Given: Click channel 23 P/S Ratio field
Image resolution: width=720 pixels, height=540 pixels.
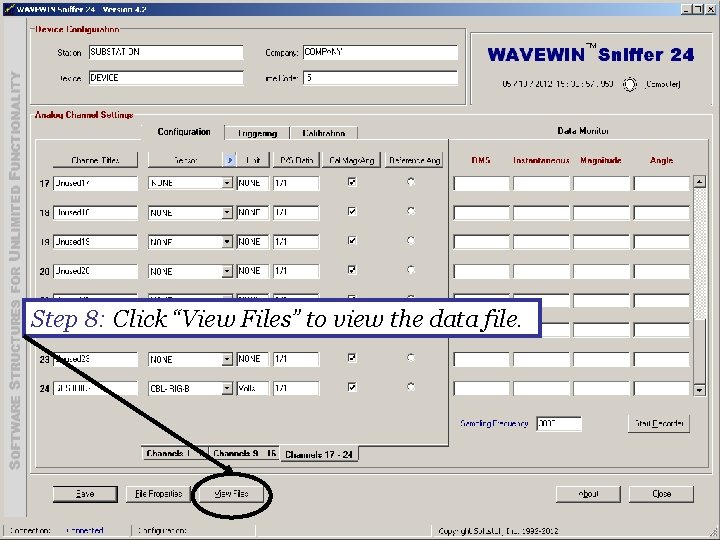Looking at the screenshot, I should (296, 359).
